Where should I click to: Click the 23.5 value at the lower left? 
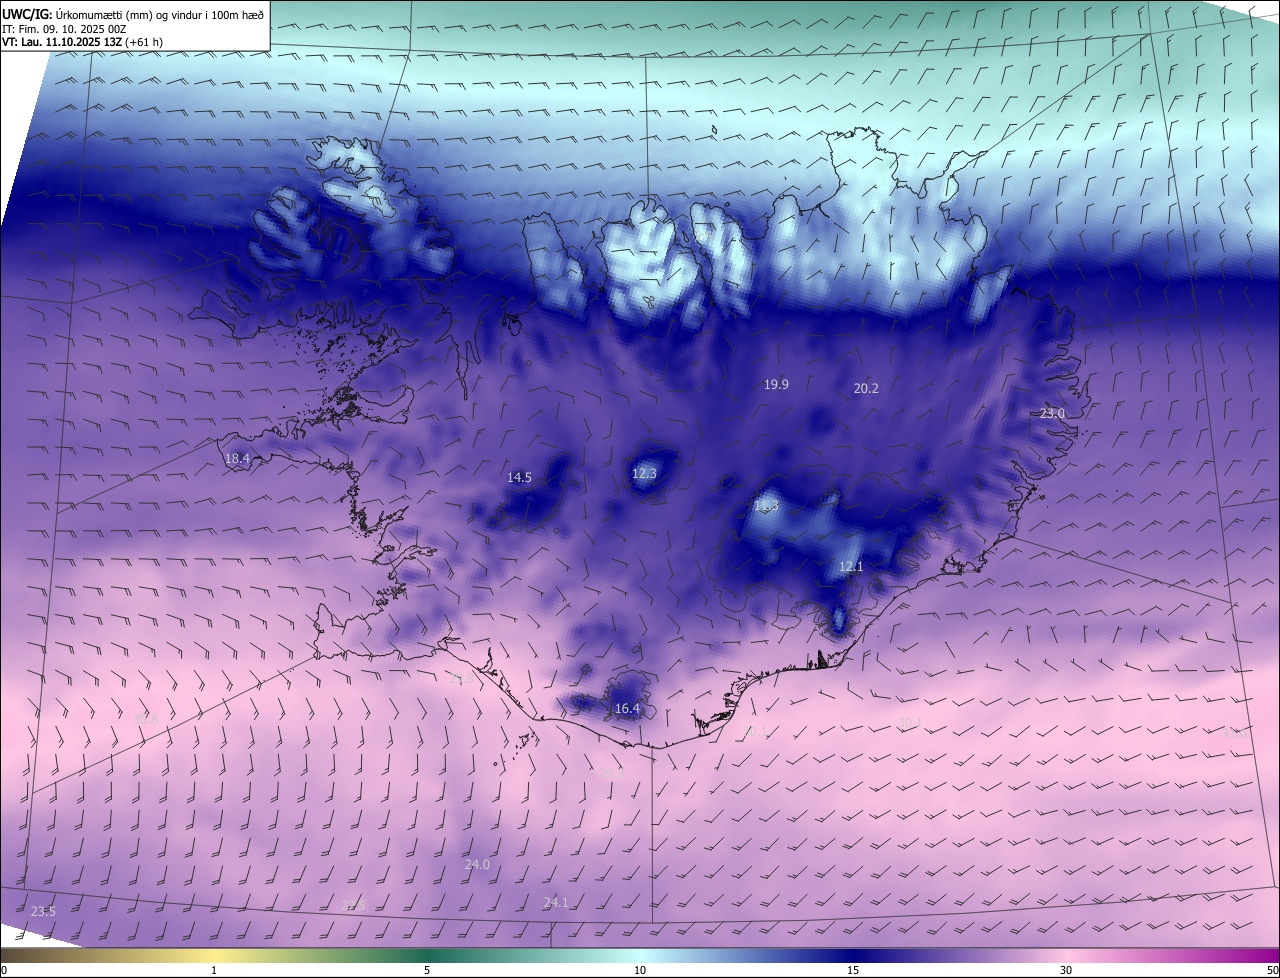coord(43,911)
